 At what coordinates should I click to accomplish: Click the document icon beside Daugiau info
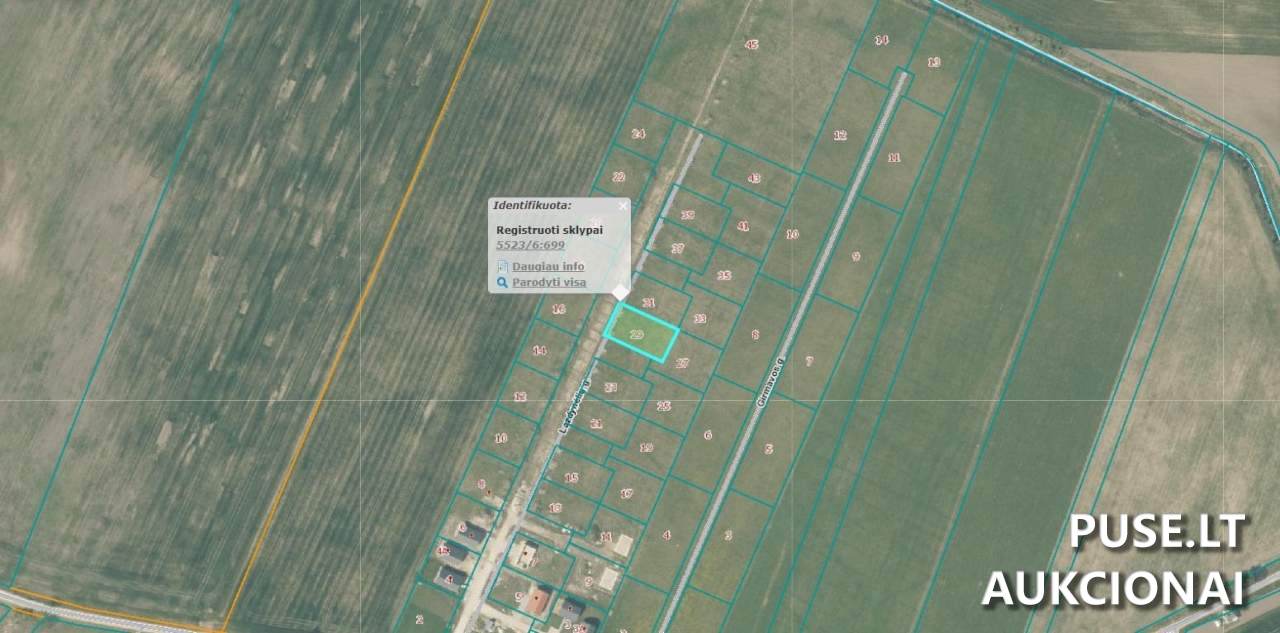pyautogui.click(x=502, y=267)
